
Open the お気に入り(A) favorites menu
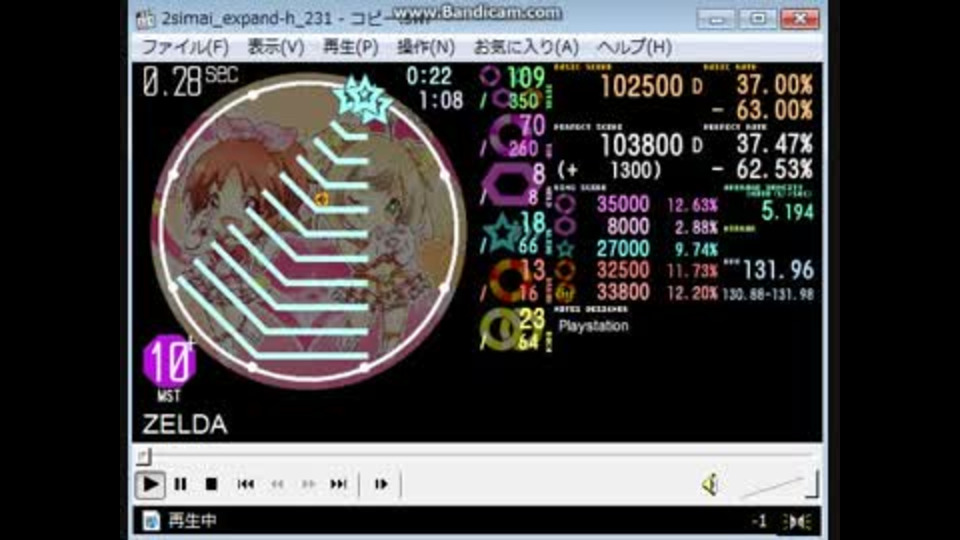click(526, 47)
